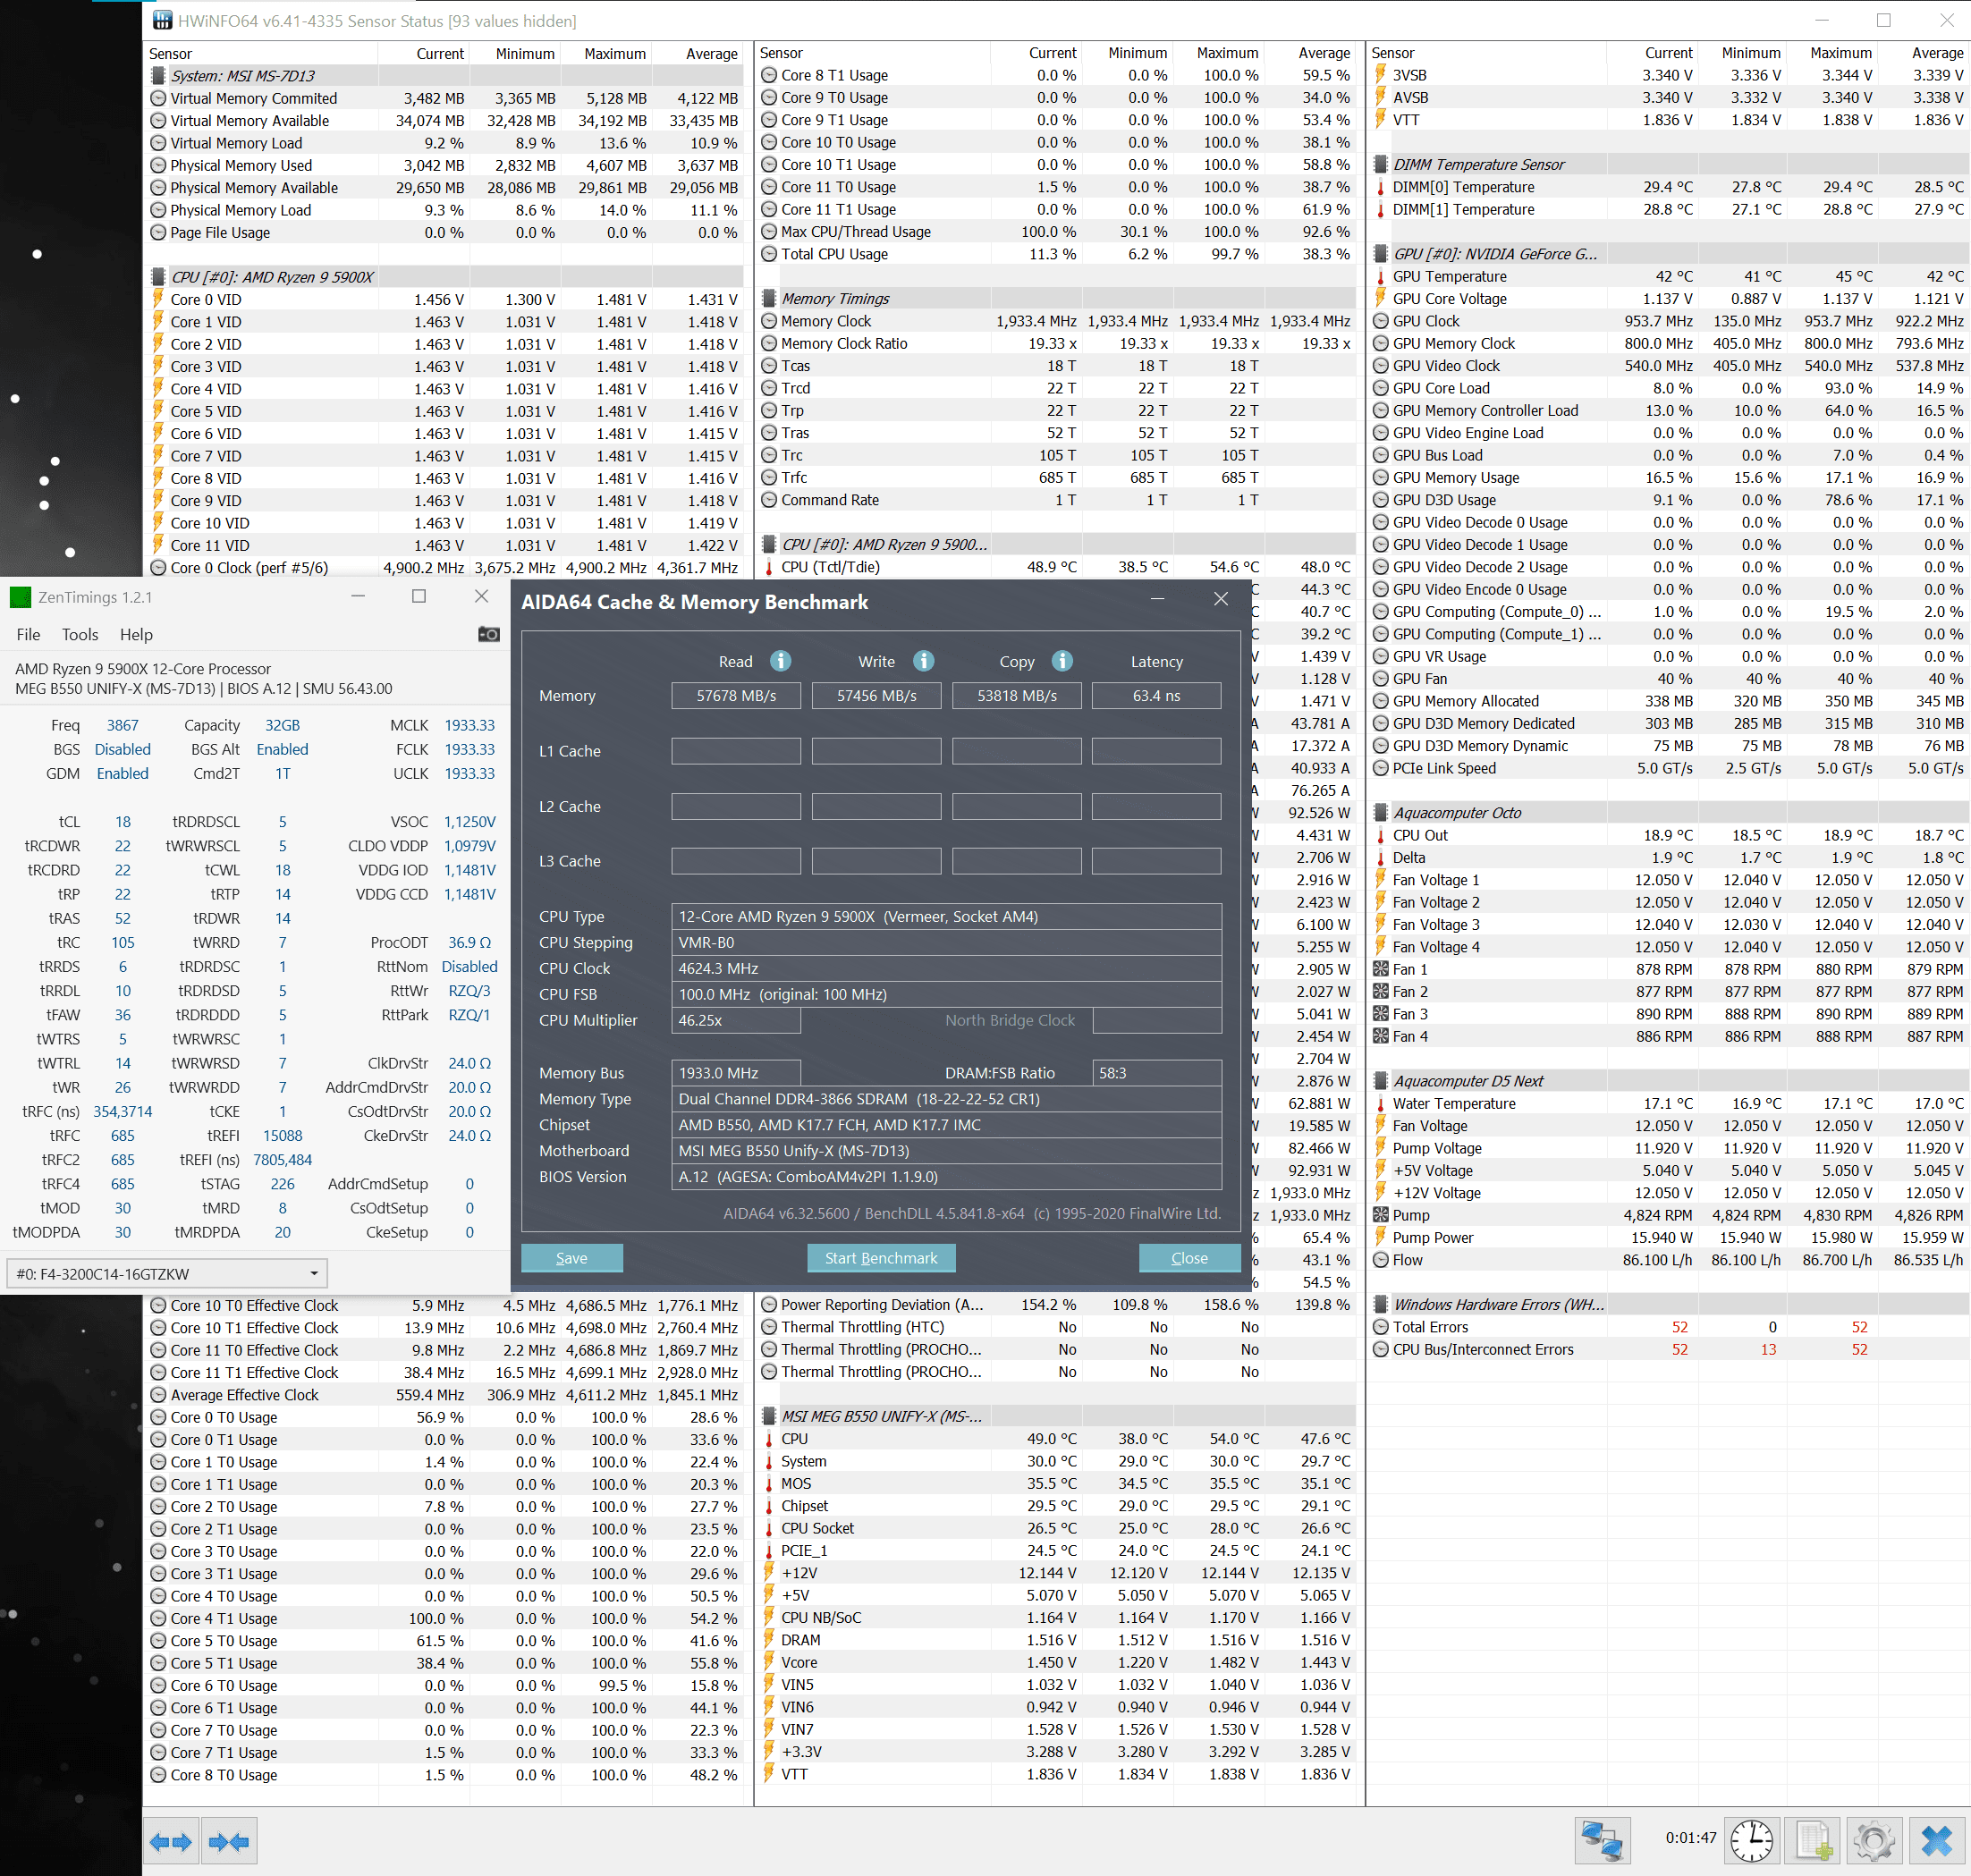Click the Write info icon in AIDA64
This screenshot has width=1971, height=1876.
tap(924, 661)
